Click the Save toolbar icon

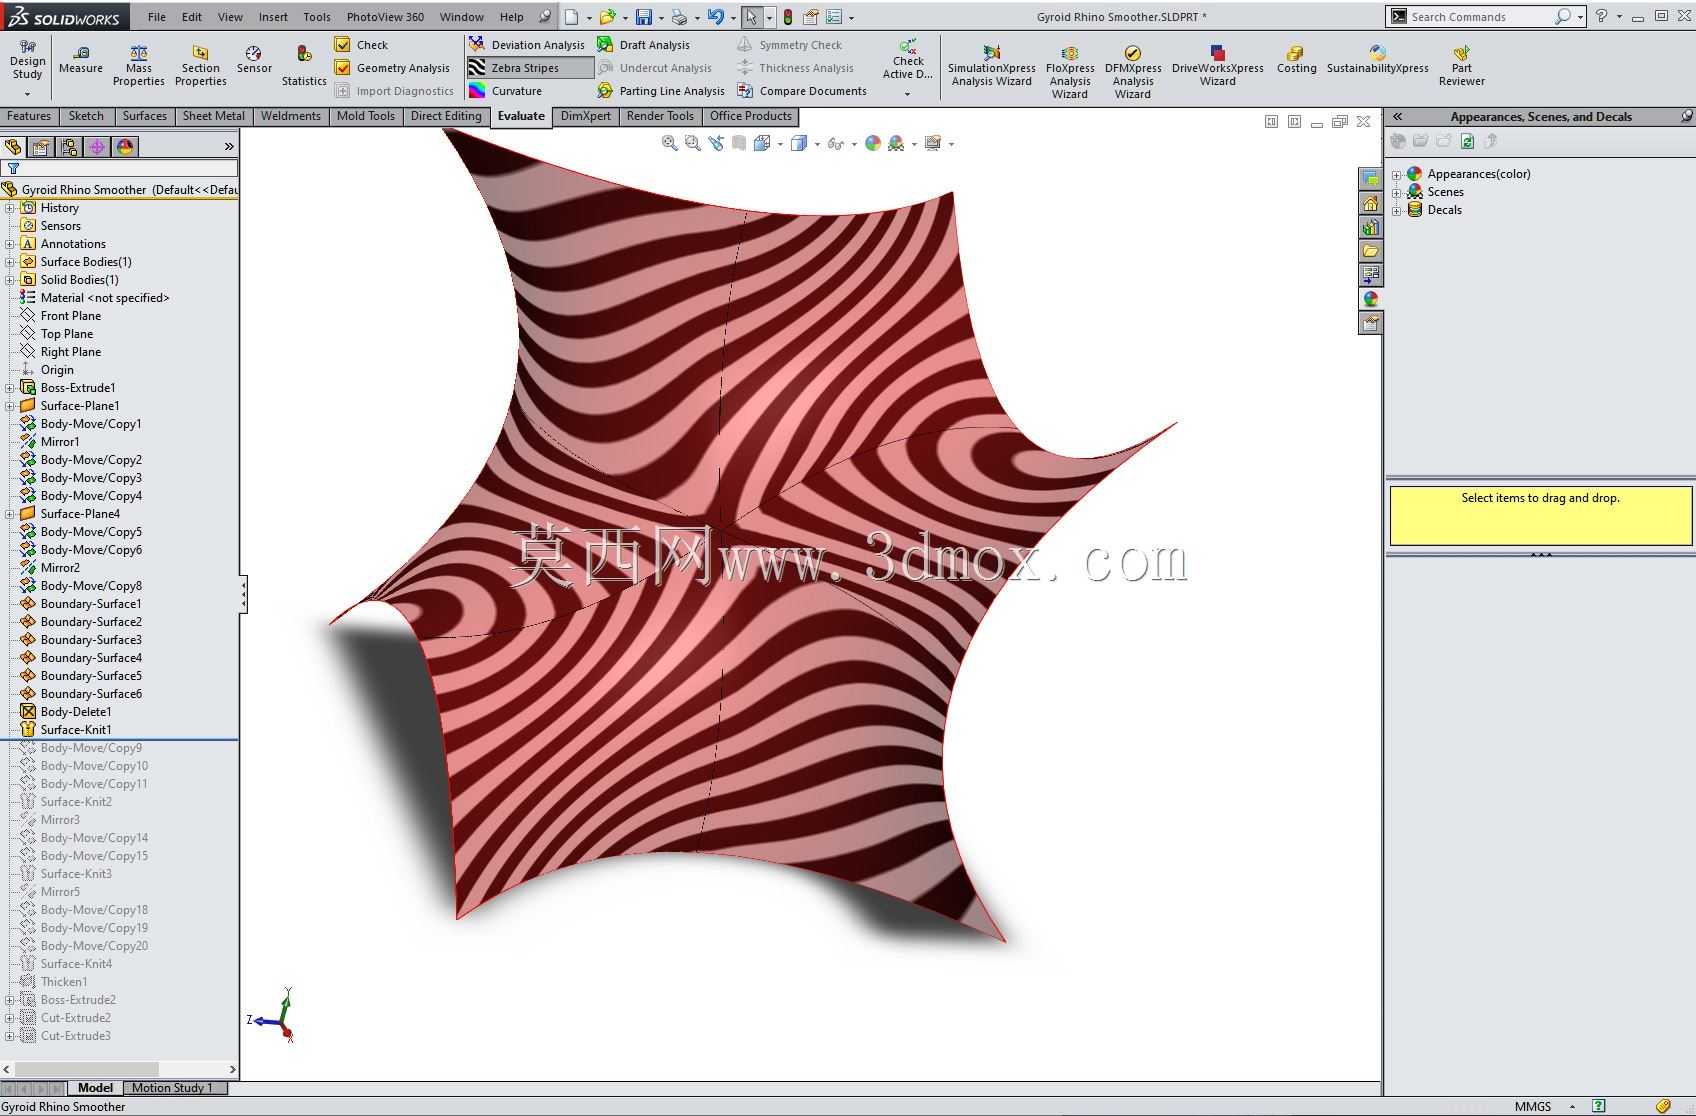(x=644, y=17)
